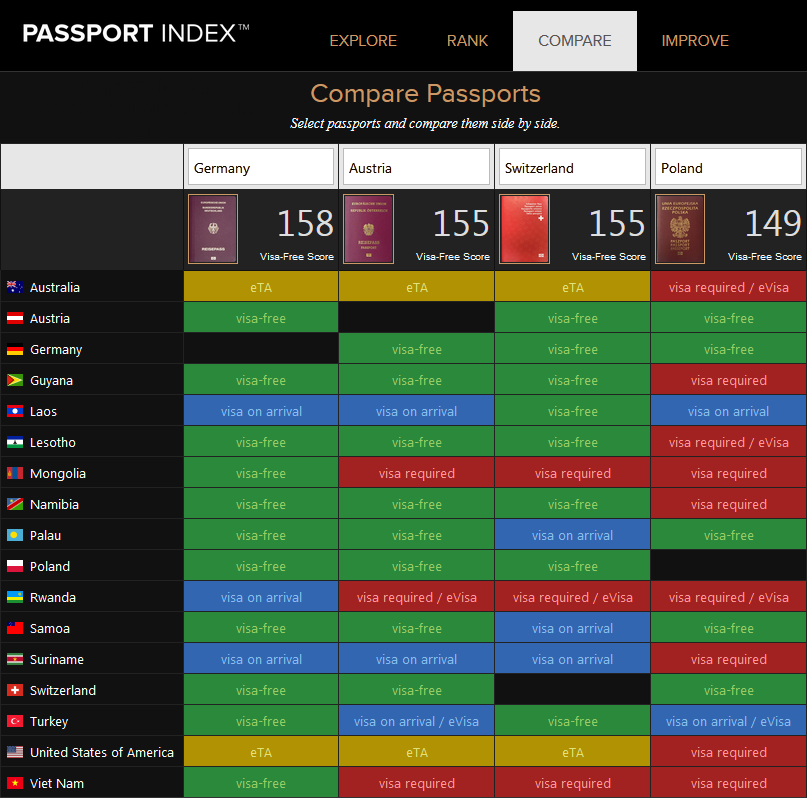Click the Poland passport cover image
The image size is (807, 798).
(680, 229)
